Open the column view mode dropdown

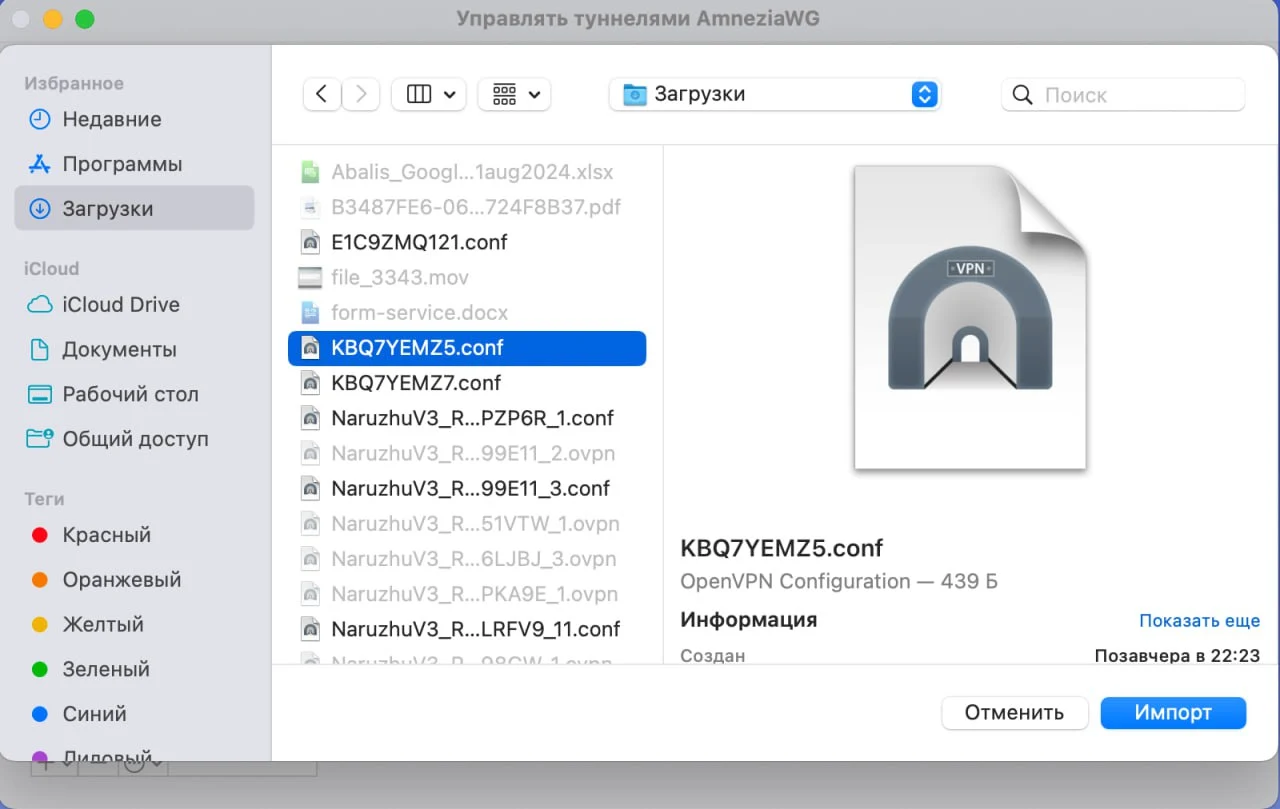coord(429,94)
